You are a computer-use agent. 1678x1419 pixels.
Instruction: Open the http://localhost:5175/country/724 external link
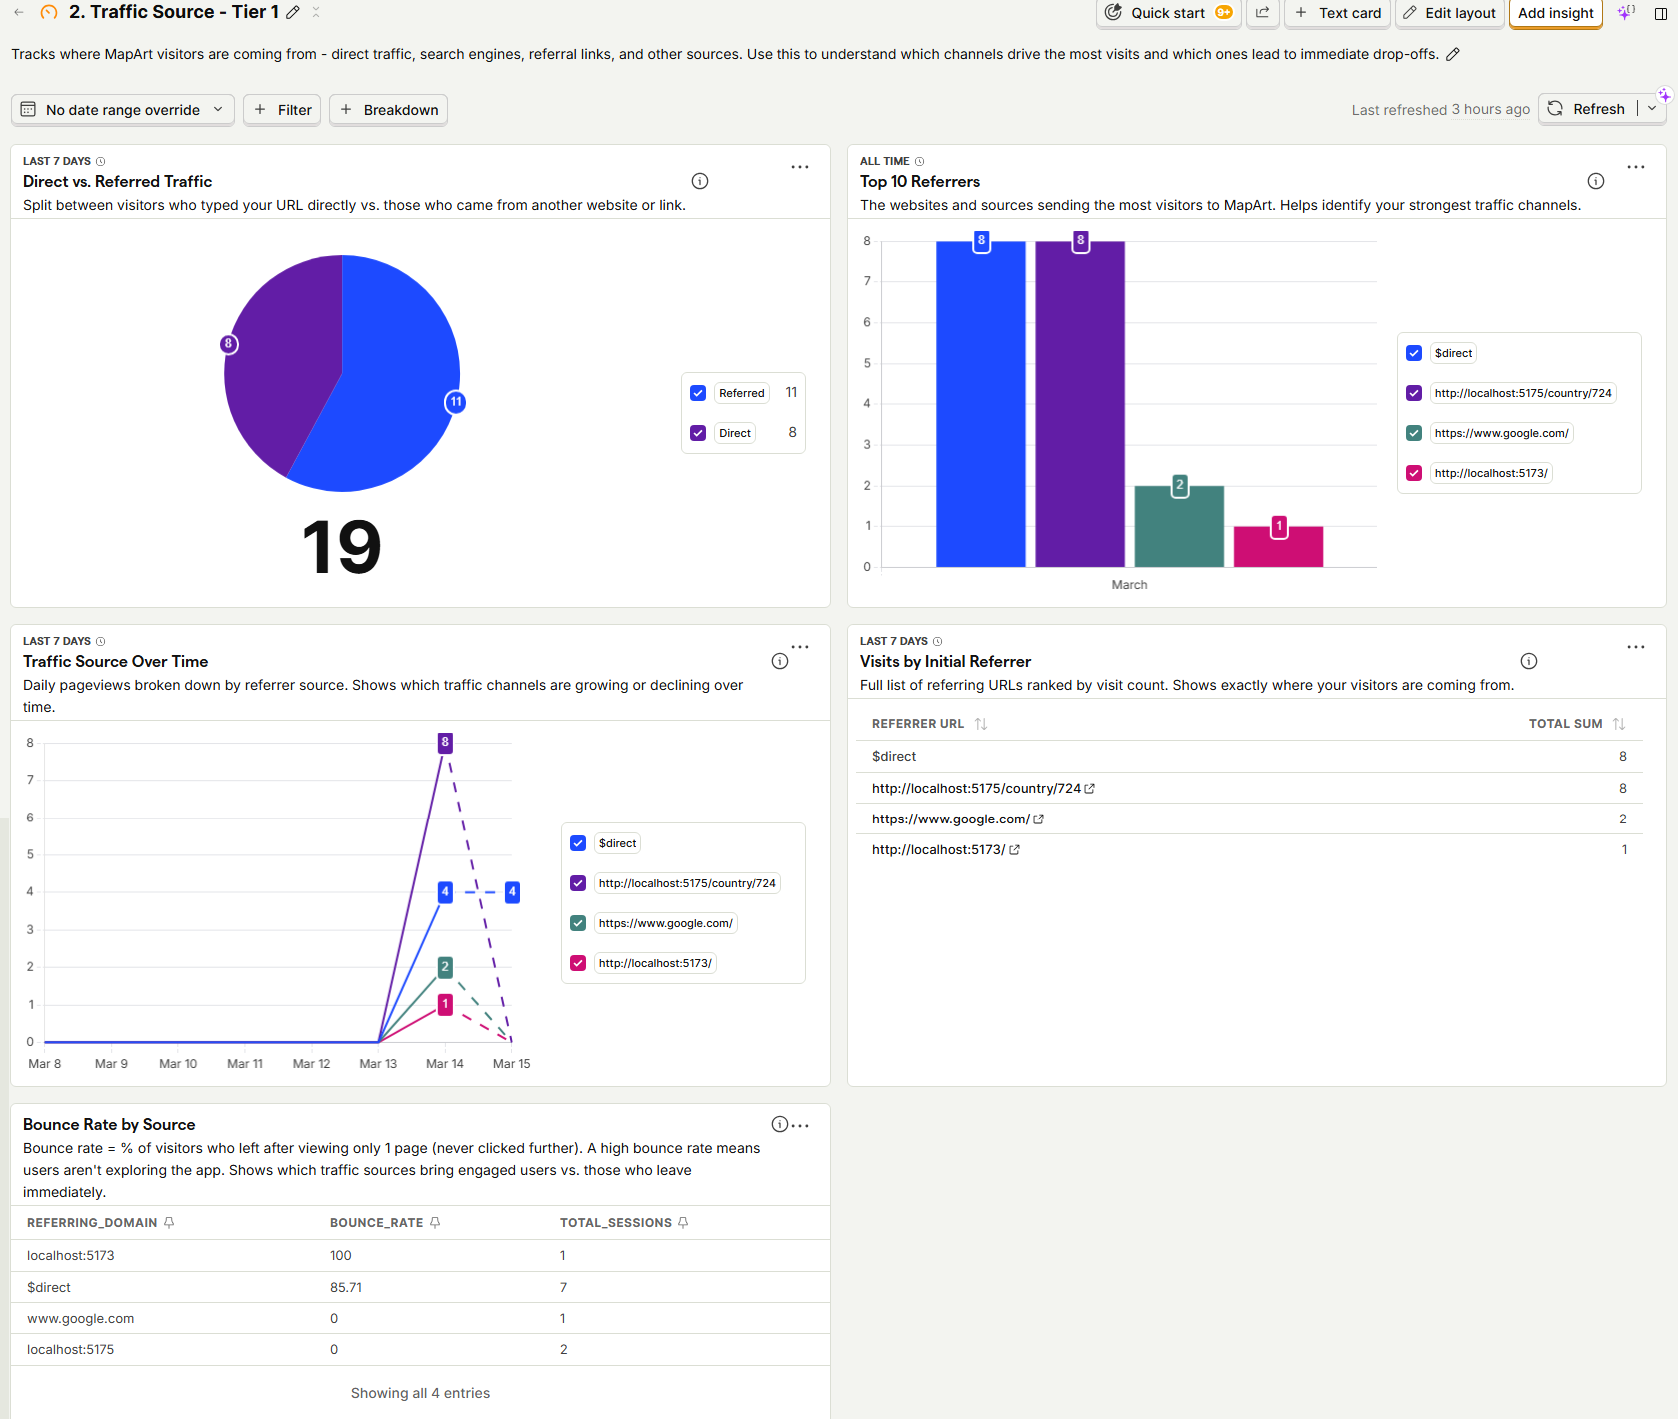[x=1089, y=788]
